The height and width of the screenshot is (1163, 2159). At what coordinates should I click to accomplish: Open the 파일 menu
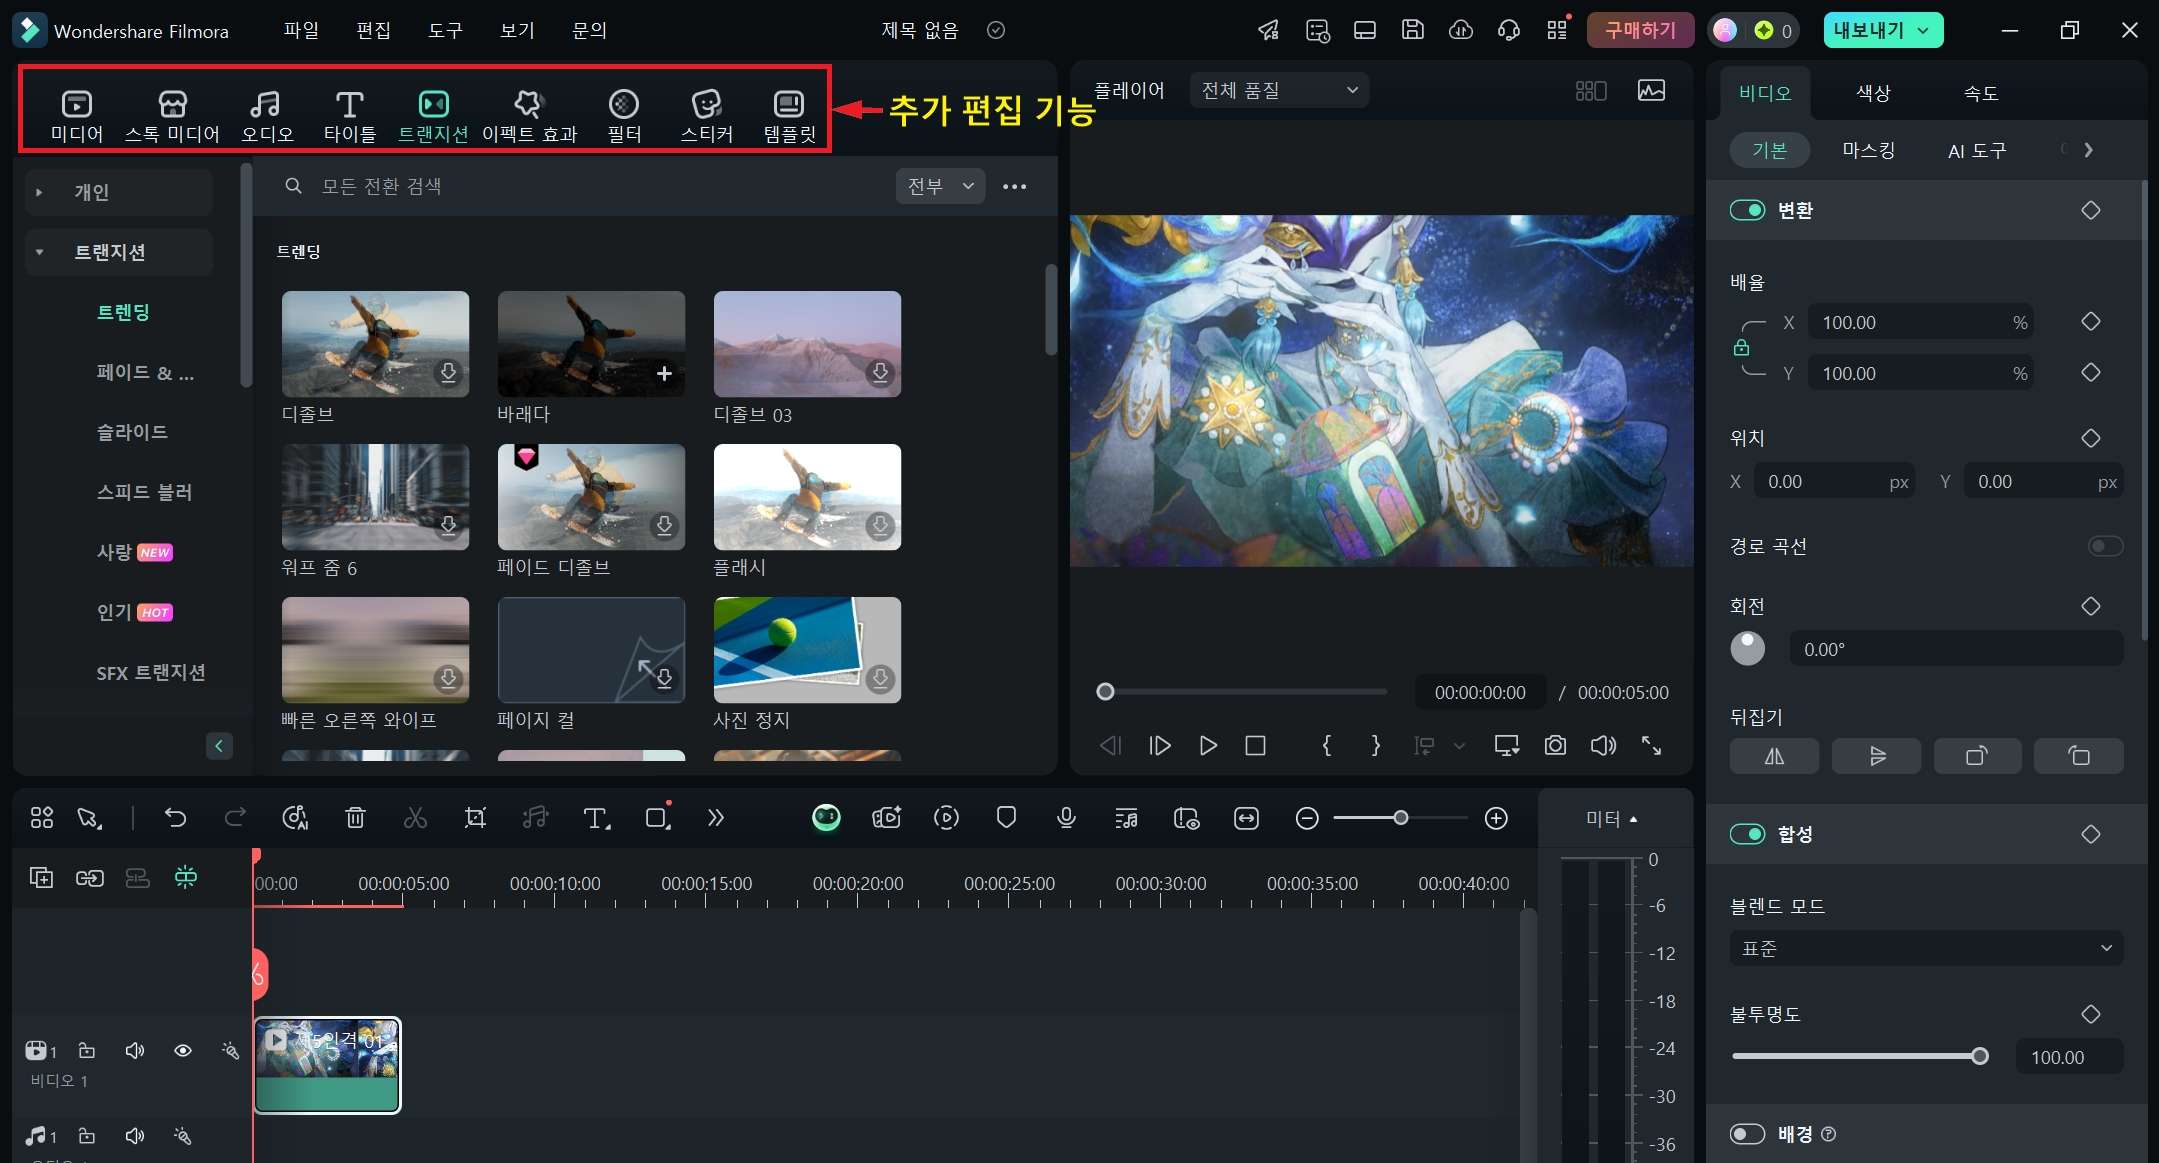(301, 30)
